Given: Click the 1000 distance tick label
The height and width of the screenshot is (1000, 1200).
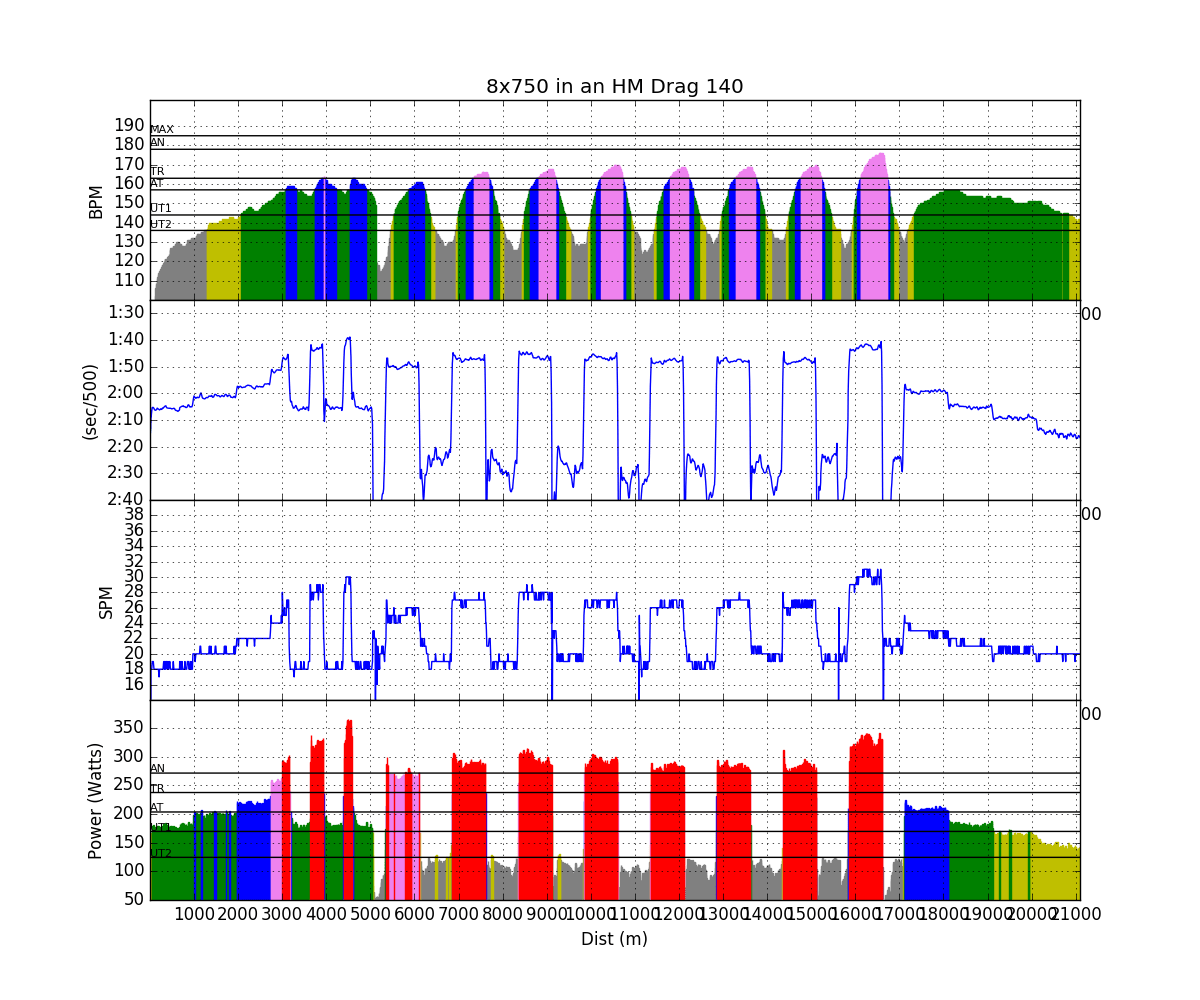Looking at the screenshot, I should (x=194, y=914).
